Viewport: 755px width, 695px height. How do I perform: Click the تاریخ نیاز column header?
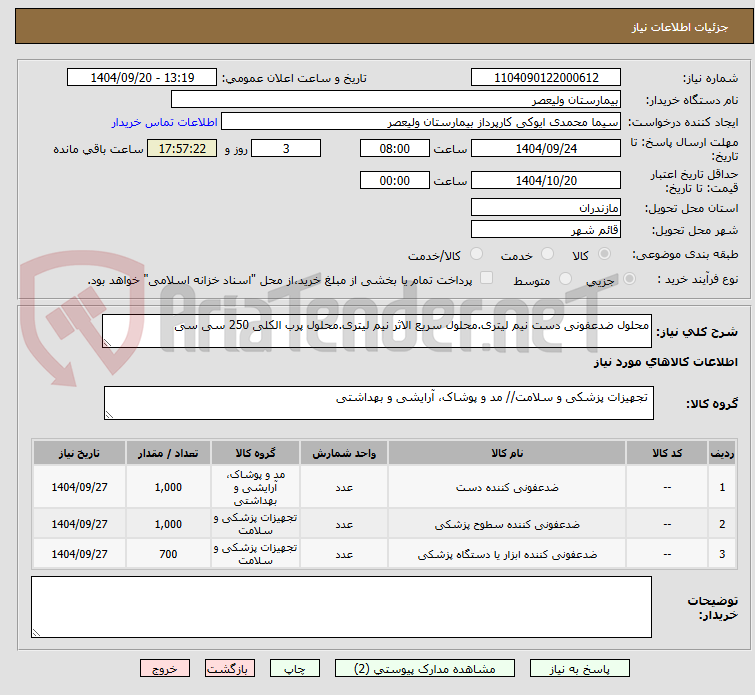(x=79, y=453)
